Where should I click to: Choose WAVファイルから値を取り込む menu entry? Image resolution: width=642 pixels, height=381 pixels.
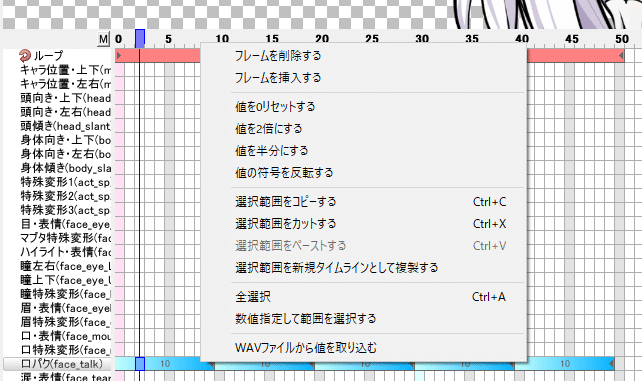pyautogui.click(x=306, y=348)
